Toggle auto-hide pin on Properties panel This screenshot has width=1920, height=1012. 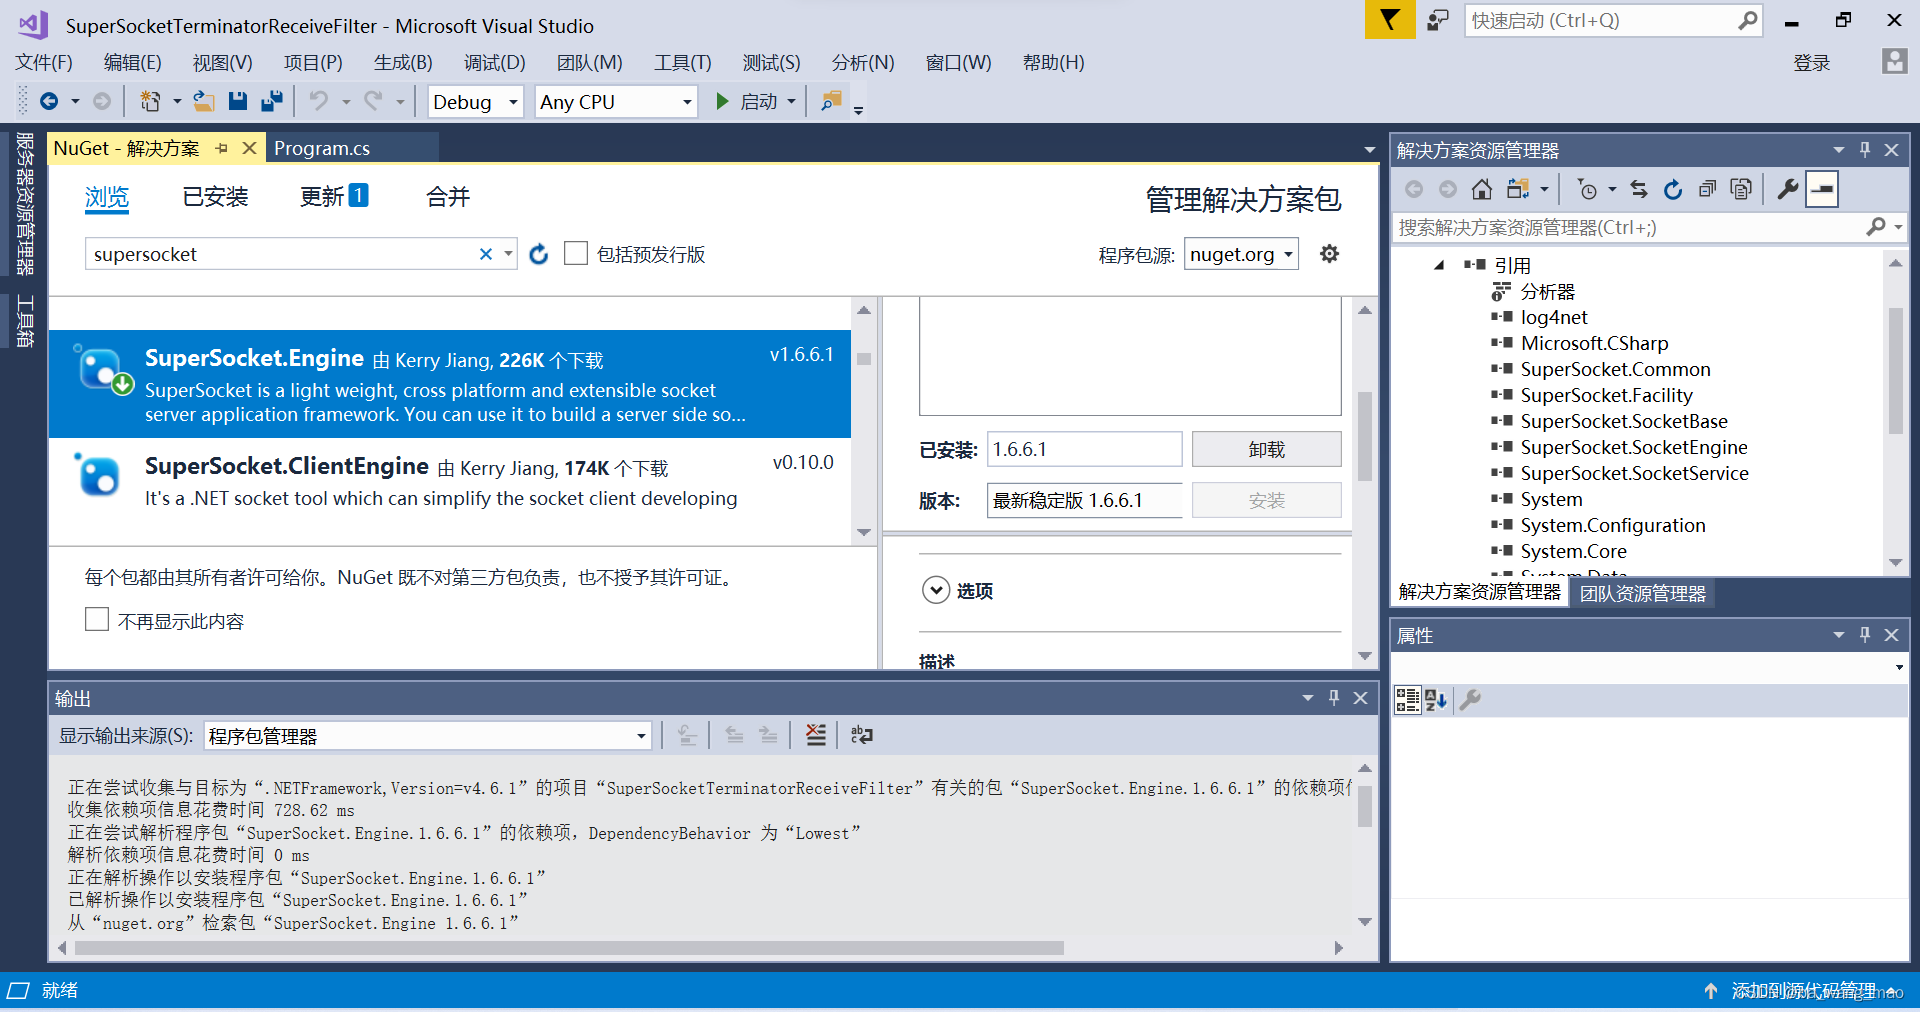tap(1865, 634)
